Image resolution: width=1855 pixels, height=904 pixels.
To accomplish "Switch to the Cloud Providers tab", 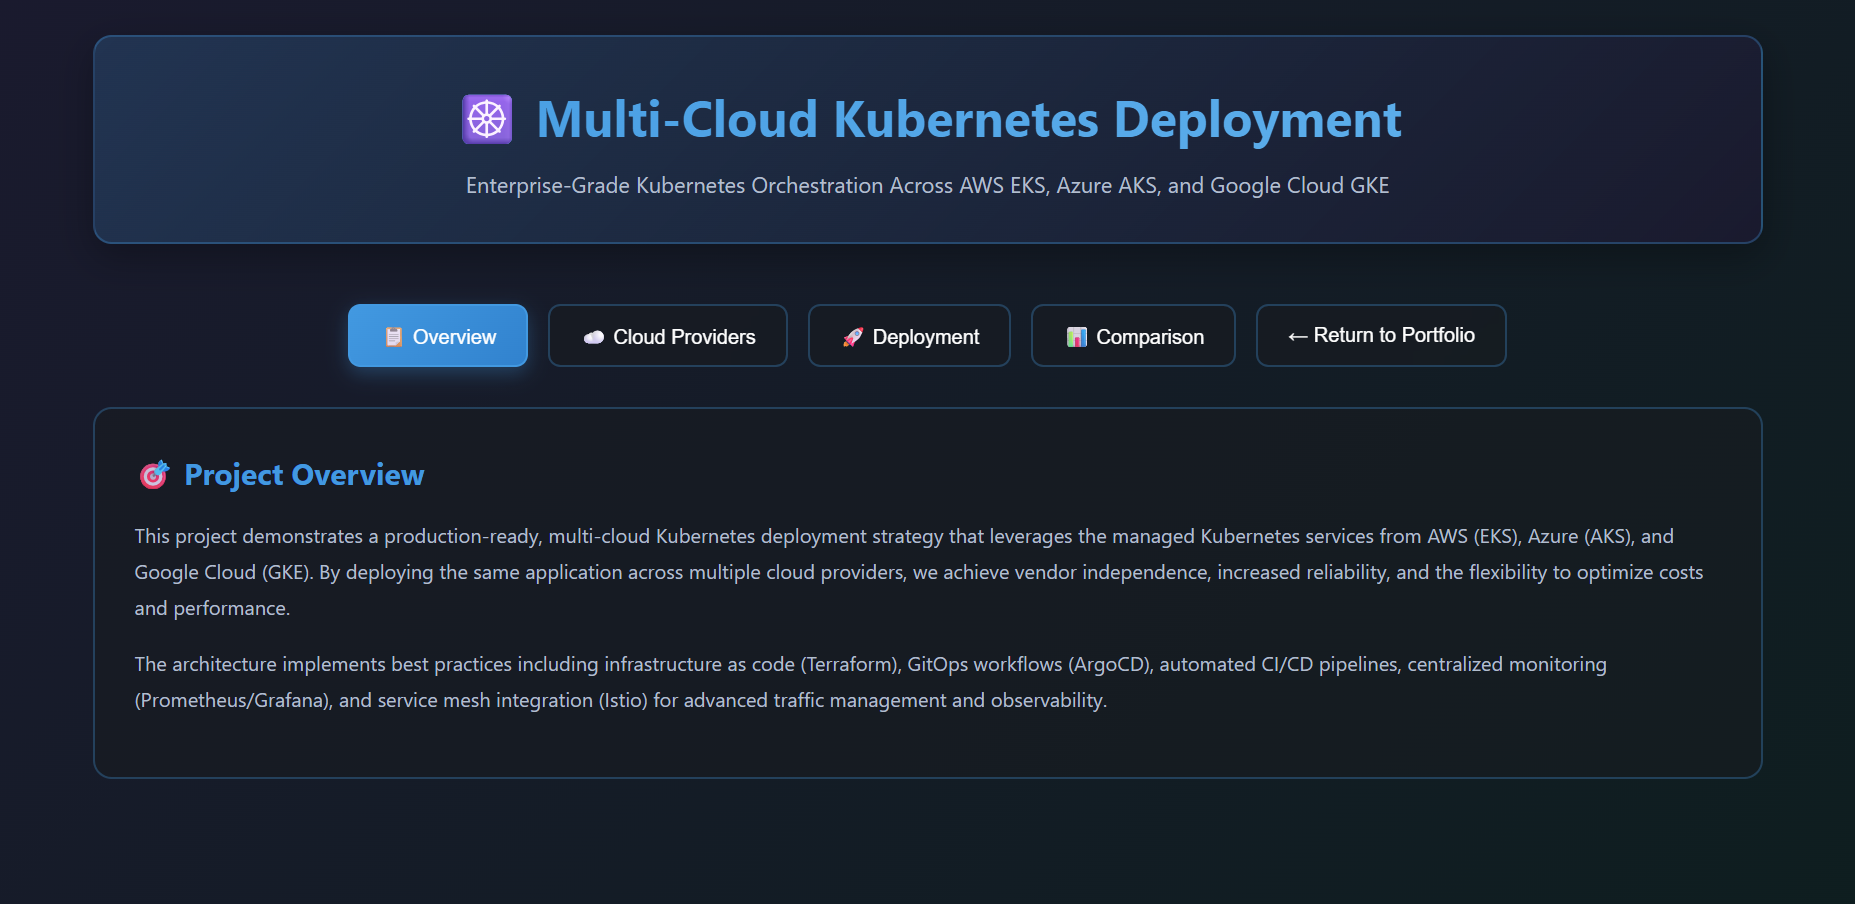I will pos(667,336).
